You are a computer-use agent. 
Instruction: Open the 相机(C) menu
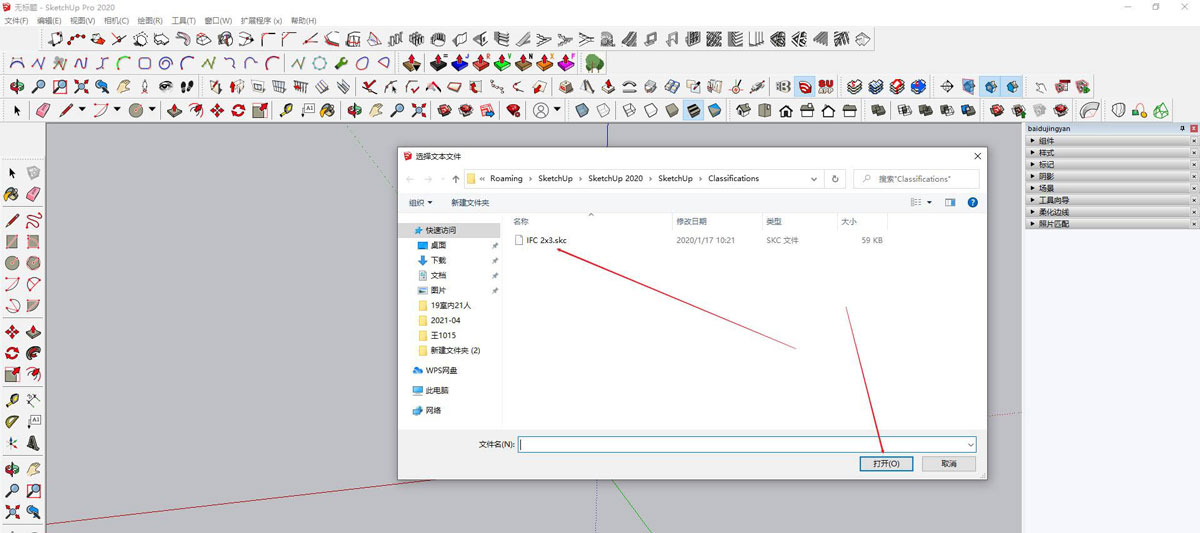(116, 20)
